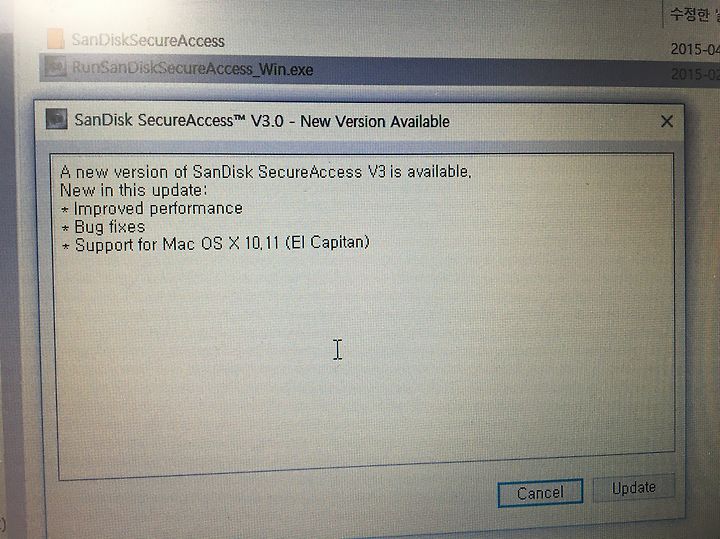Click blank dialog area left of Cancel button
Screen dimensions: 720x539
click(x=271, y=500)
